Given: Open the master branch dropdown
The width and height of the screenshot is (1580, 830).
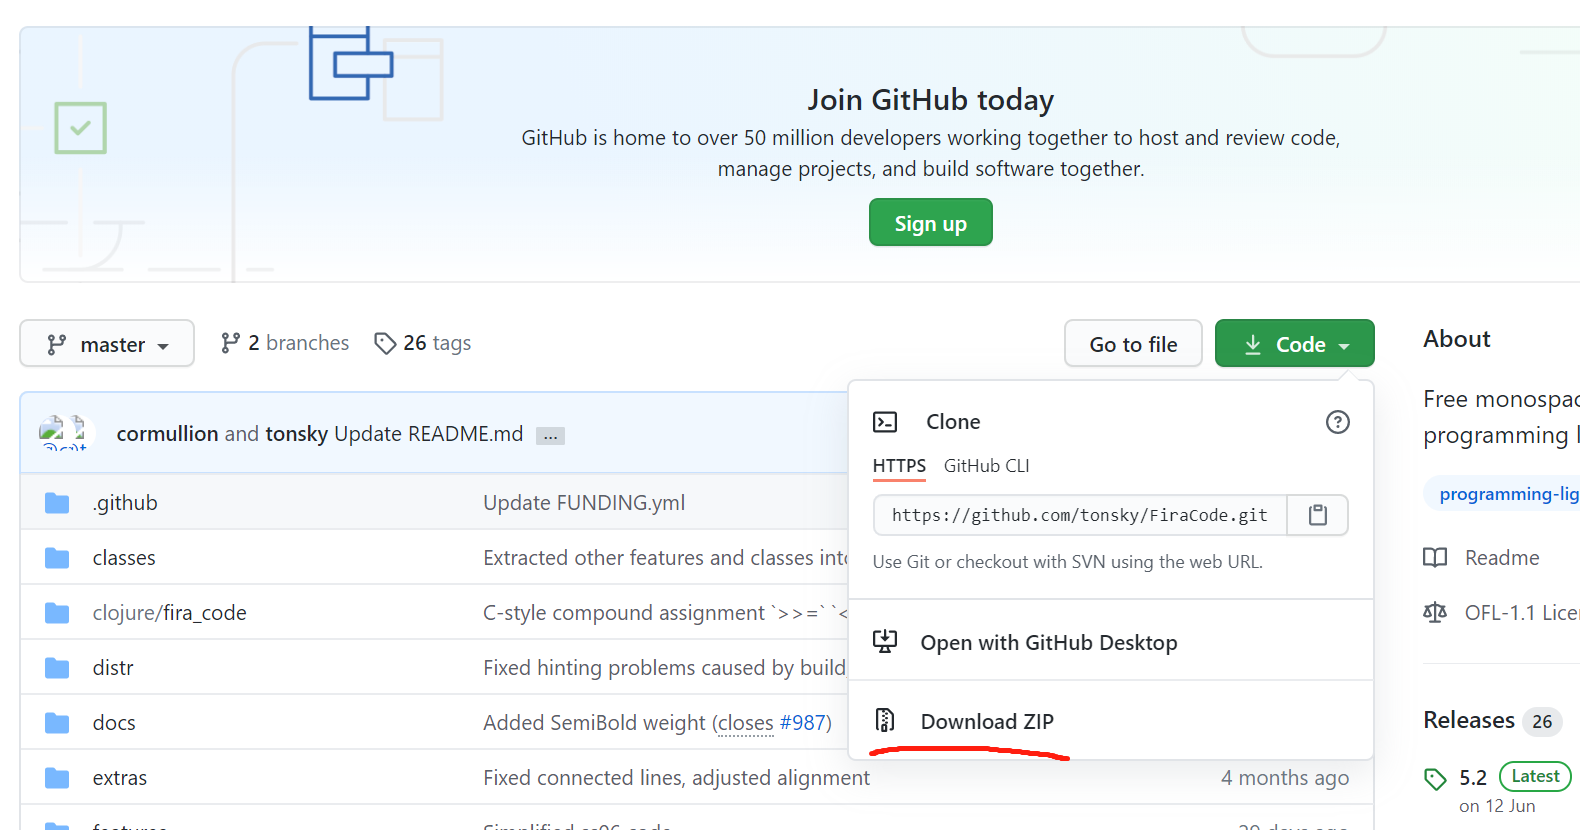Looking at the screenshot, I should tap(107, 344).
